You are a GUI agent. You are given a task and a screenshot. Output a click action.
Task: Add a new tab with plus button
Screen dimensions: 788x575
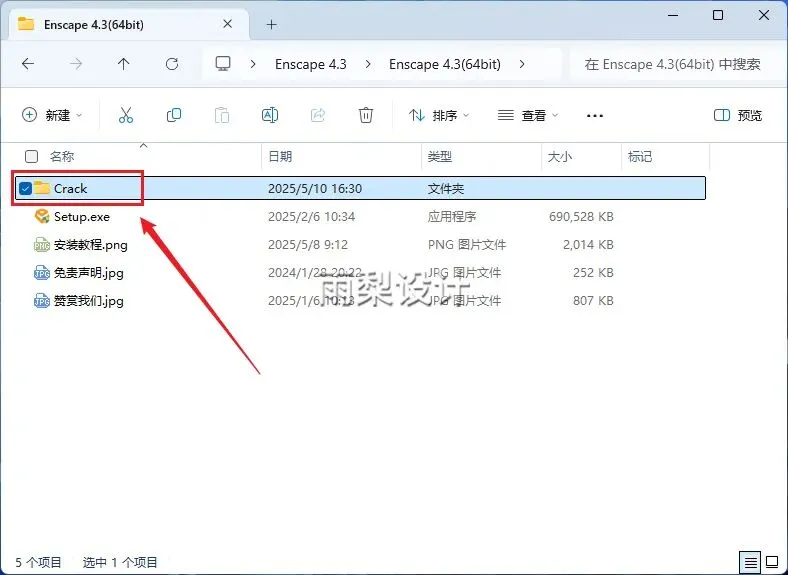point(271,25)
